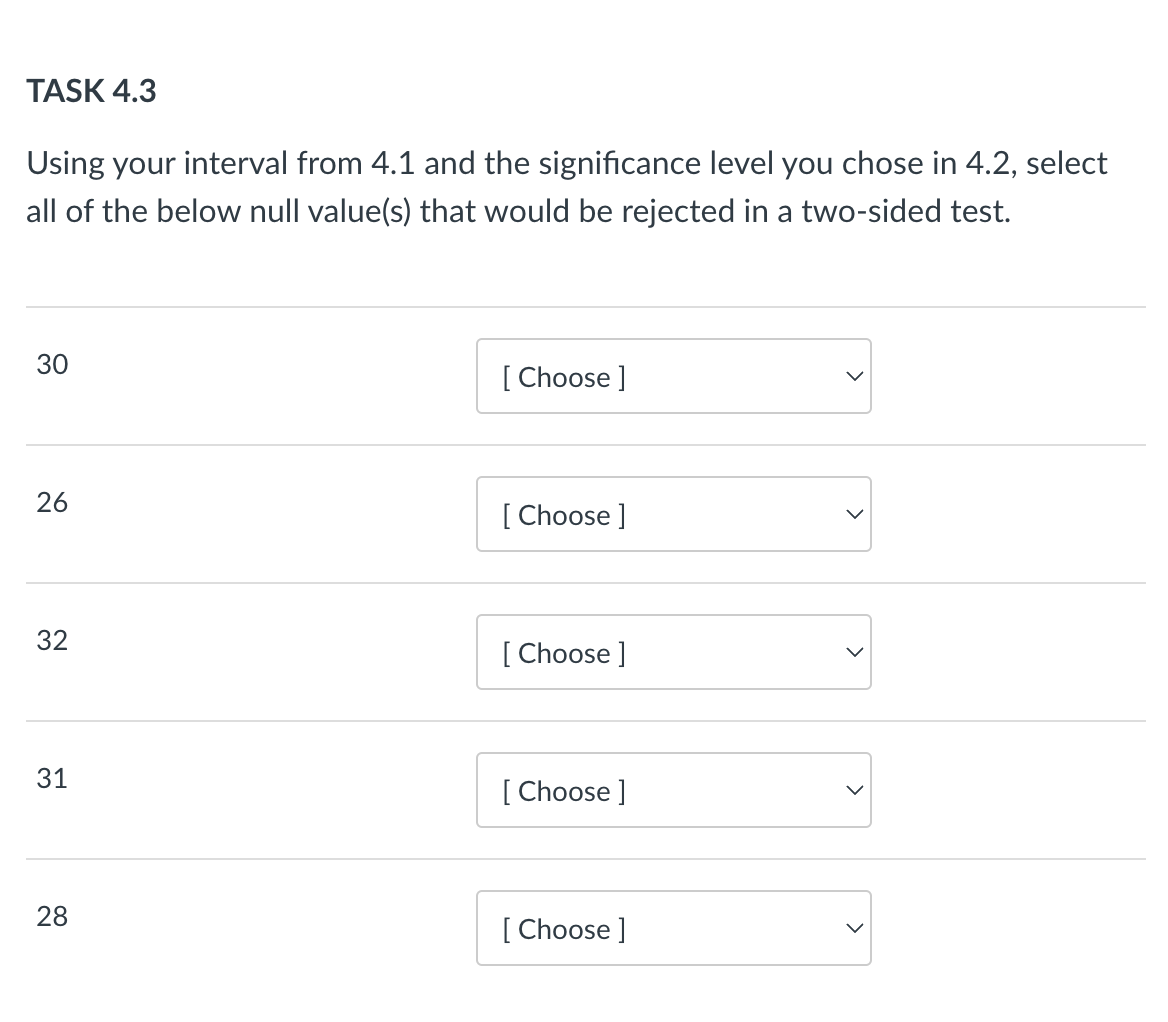Open the dropdown next to 31
Image resolution: width=1168 pixels, height=1022 pixels.
[x=674, y=790]
